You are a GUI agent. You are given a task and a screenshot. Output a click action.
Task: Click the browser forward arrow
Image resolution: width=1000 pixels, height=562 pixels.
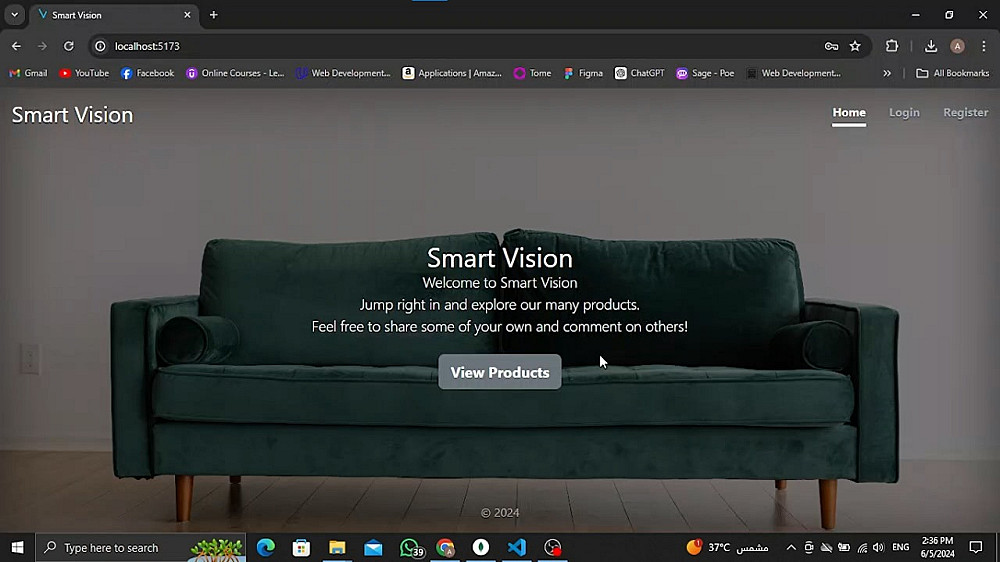(42, 46)
